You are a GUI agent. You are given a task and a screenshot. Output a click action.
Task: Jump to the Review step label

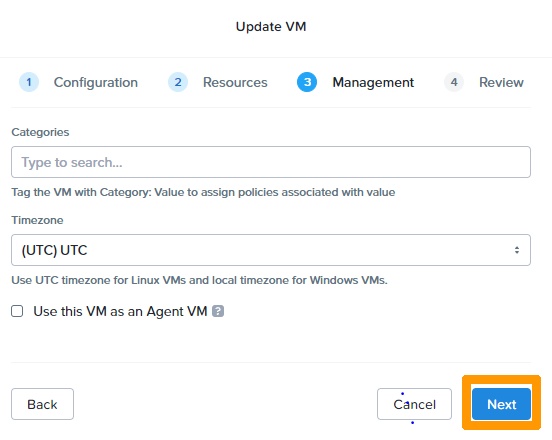(x=501, y=82)
